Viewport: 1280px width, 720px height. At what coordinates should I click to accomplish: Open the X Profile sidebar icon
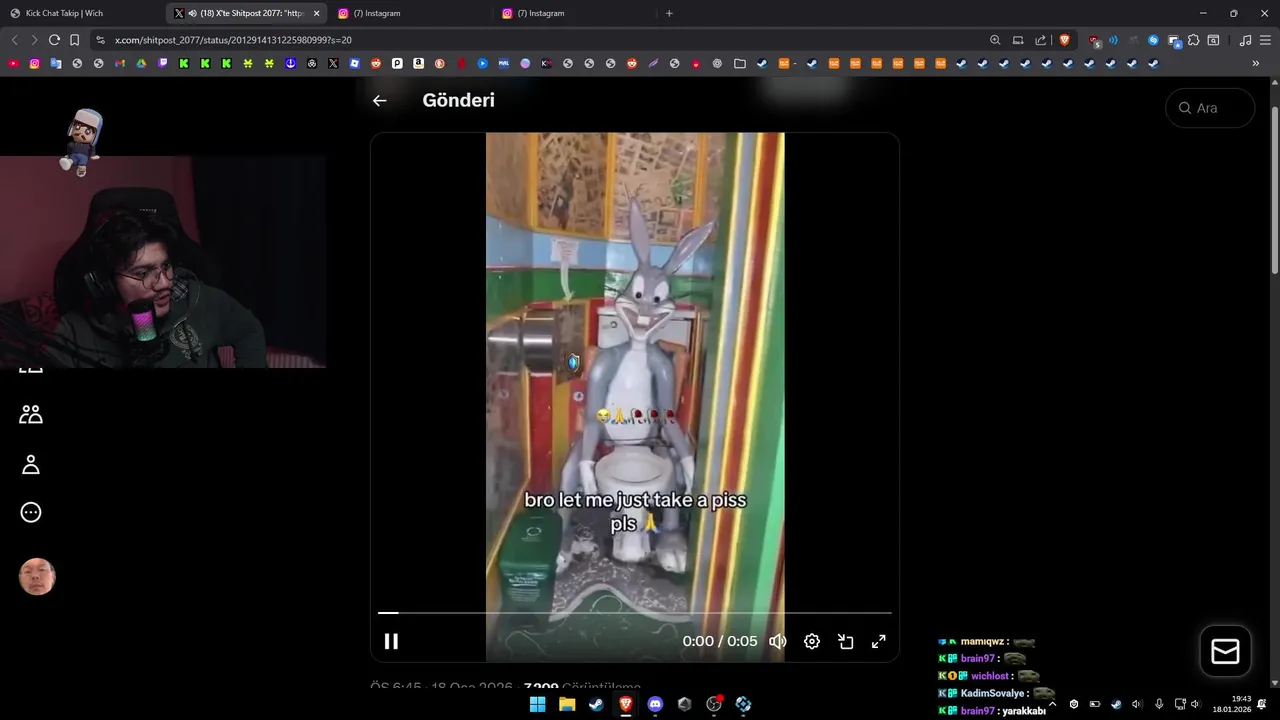click(31, 464)
